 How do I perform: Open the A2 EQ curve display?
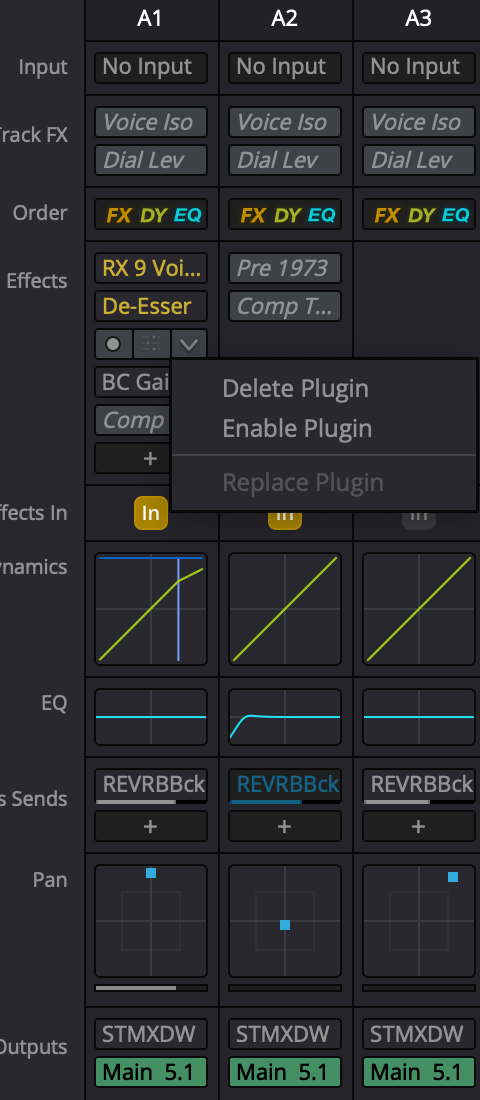(x=285, y=716)
